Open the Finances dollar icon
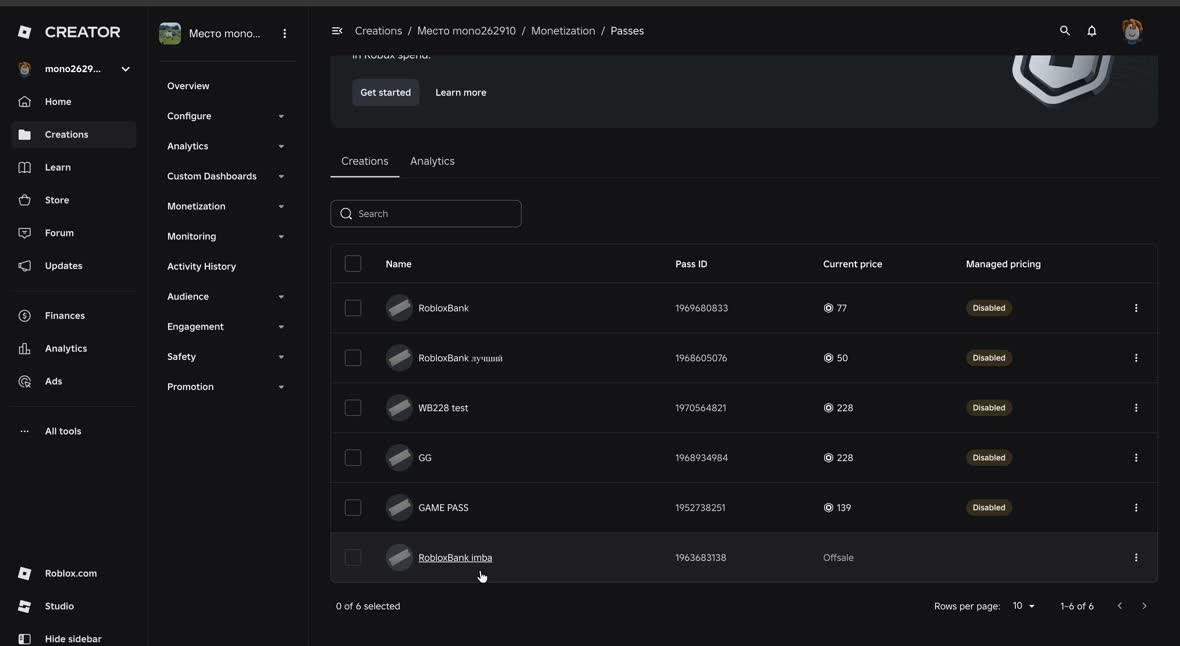Viewport: 1180px width, 646px height. [24, 315]
